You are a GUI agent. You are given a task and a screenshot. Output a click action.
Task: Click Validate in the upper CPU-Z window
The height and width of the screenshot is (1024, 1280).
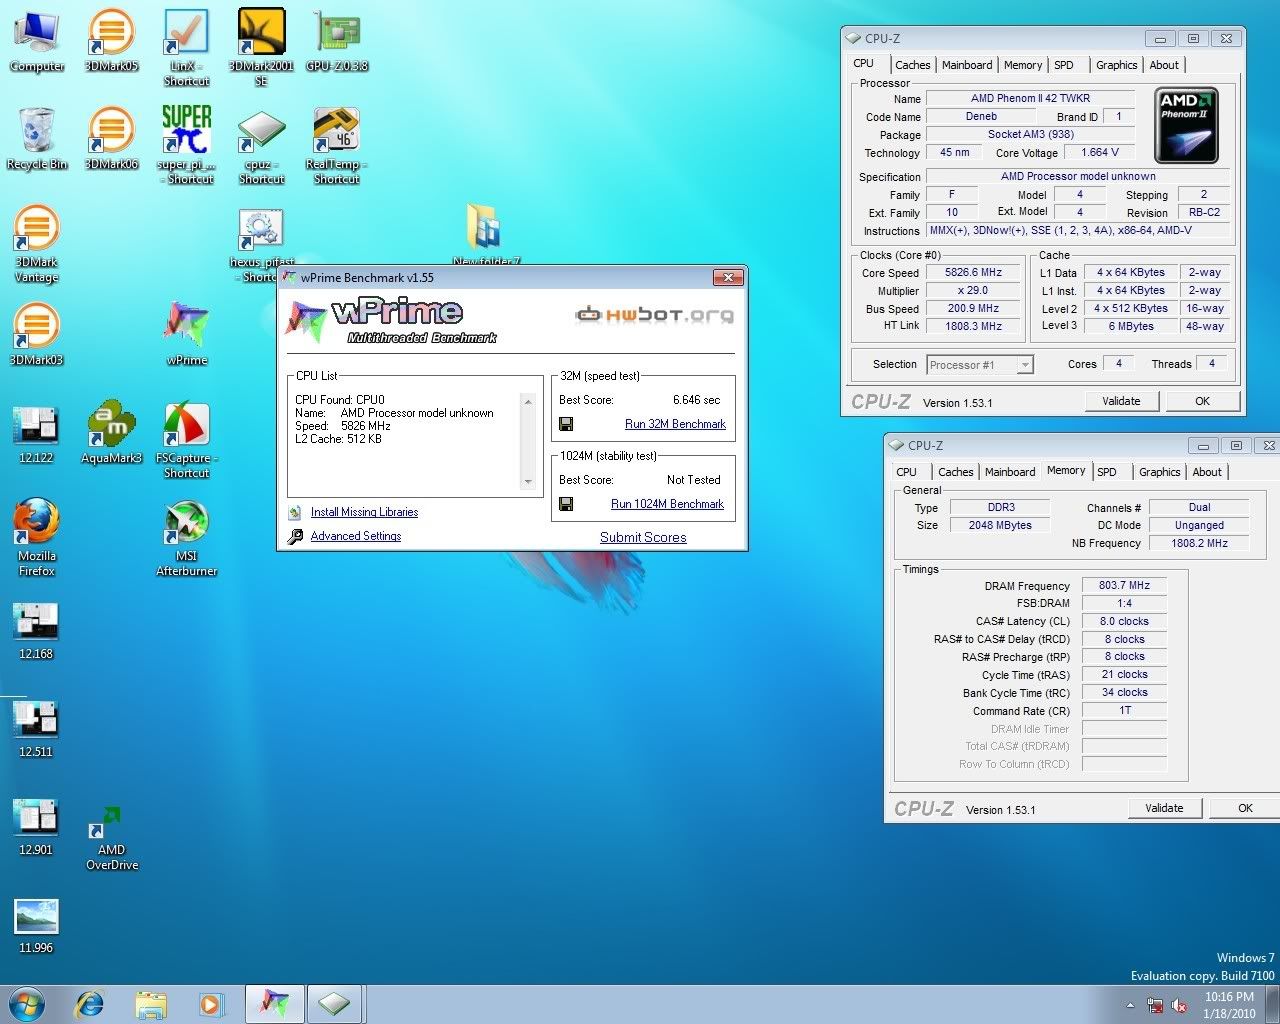click(x=1121, y=401)
